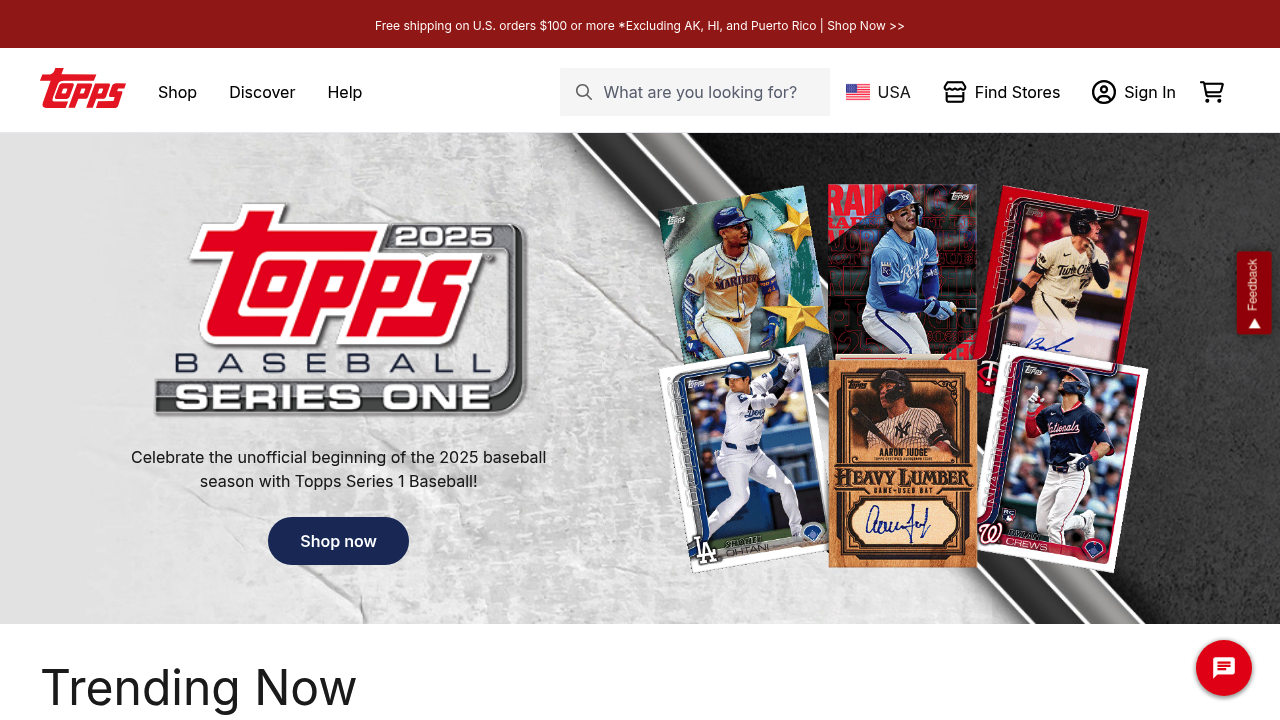
Task: Focus the 'What are you looking for?' search field
Action: 695,92
